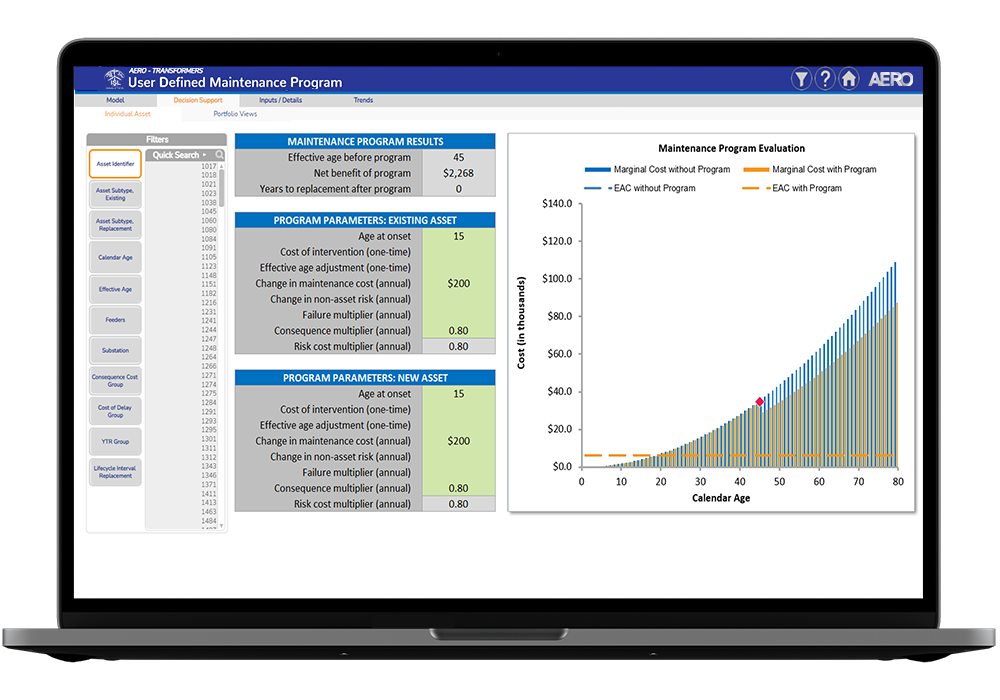Viewport: 1000px width, 700px height.
Task: Open the Trends tab
Action: [364, 100]
